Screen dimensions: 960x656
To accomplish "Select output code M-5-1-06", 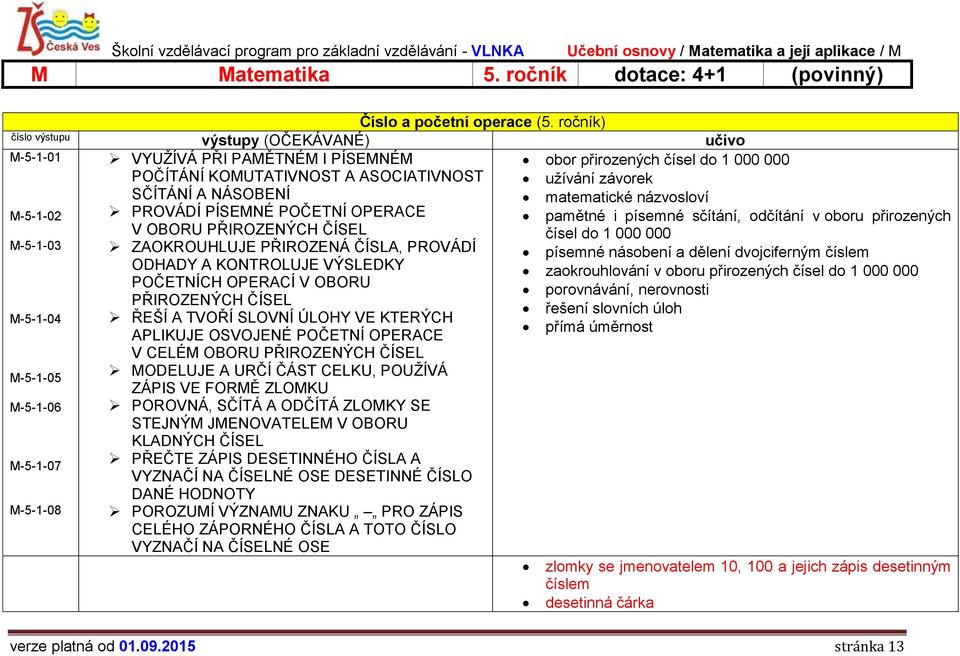I will (x=36, y=407).
